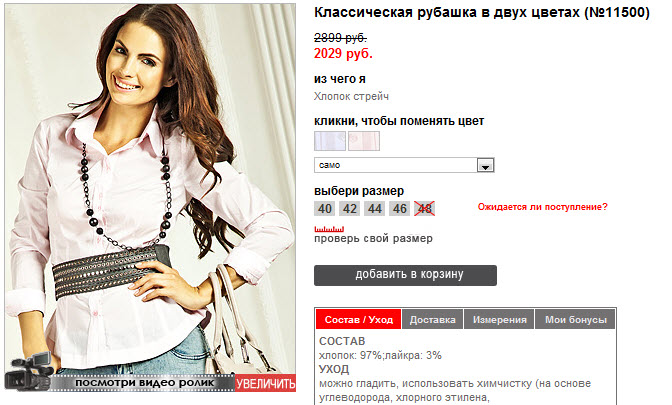Click the добавить в корзину button
The image size is (672, 405).
(405, 275)
